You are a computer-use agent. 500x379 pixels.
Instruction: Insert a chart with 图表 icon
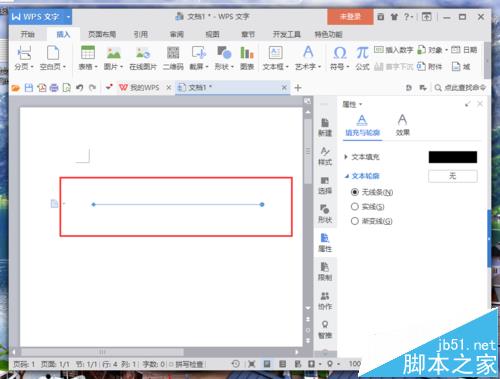[x=247, y=57]
